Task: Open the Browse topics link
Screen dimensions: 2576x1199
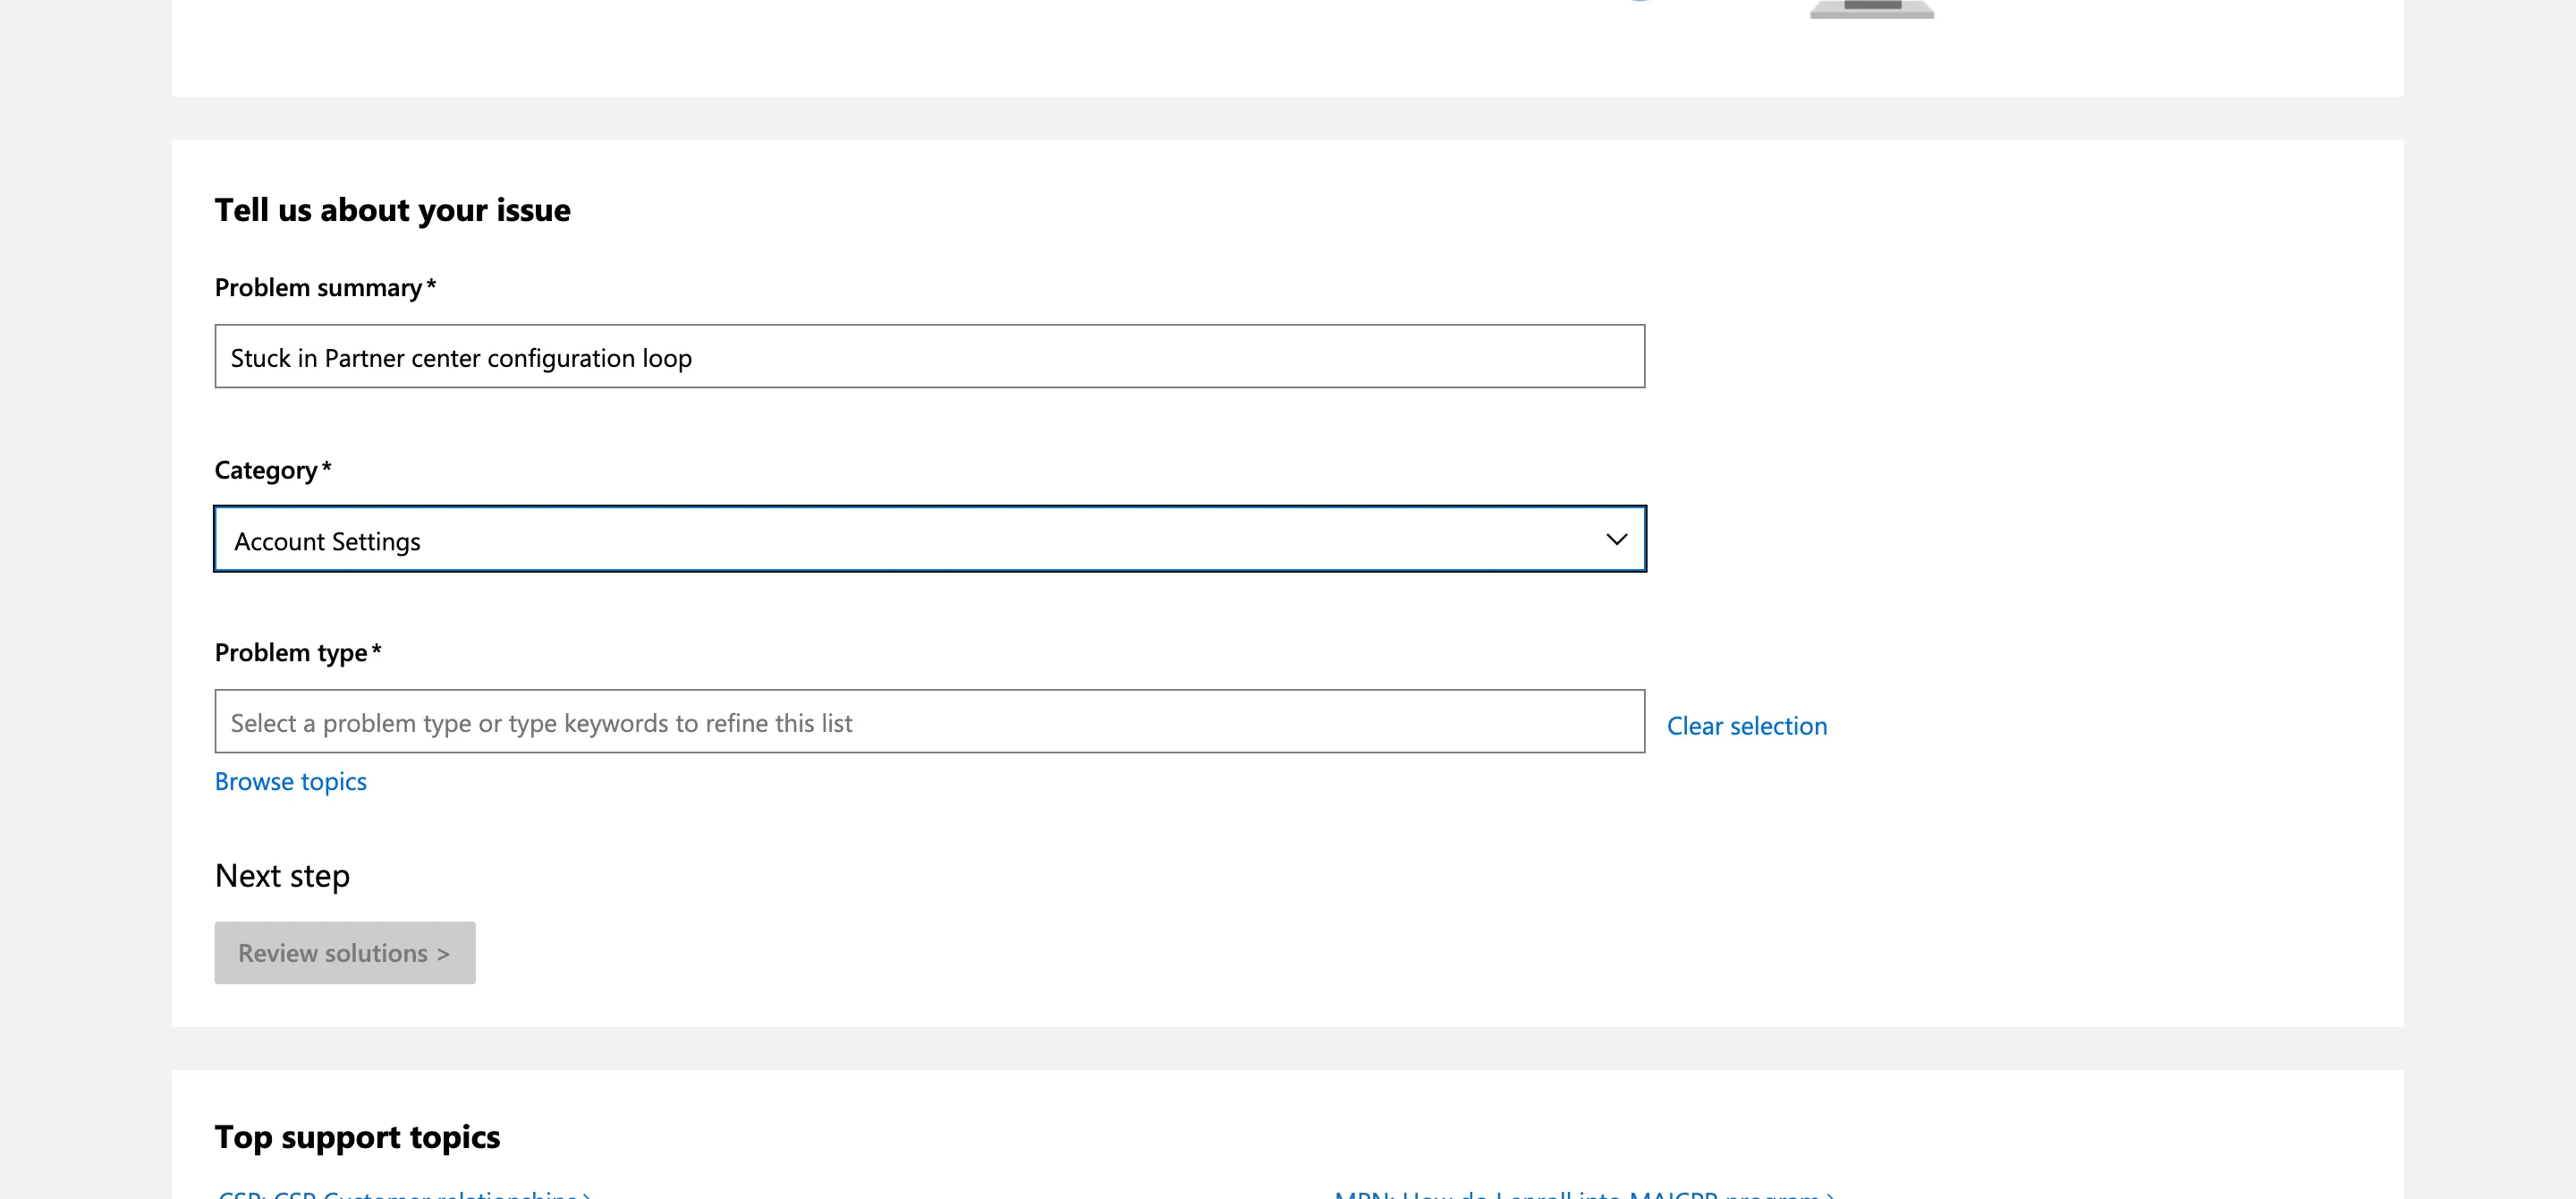Action: (290, 781)
